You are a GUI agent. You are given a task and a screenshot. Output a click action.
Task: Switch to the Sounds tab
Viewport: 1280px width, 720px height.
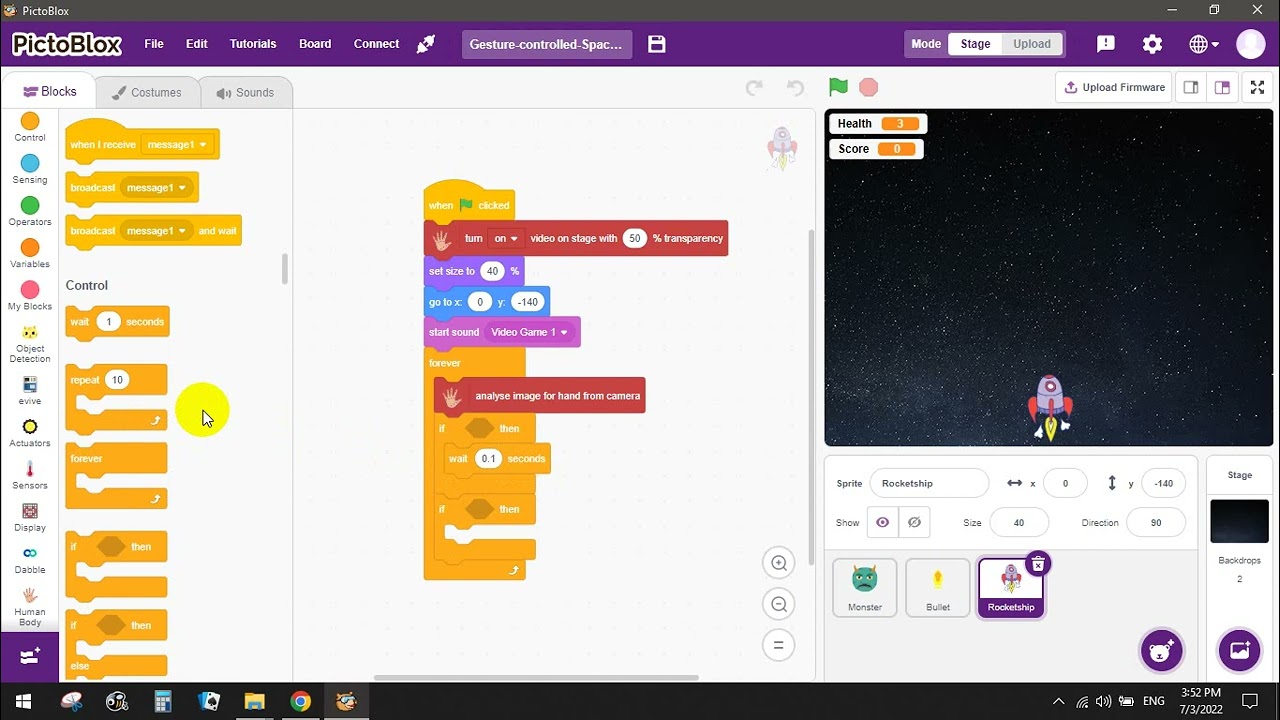245,92
